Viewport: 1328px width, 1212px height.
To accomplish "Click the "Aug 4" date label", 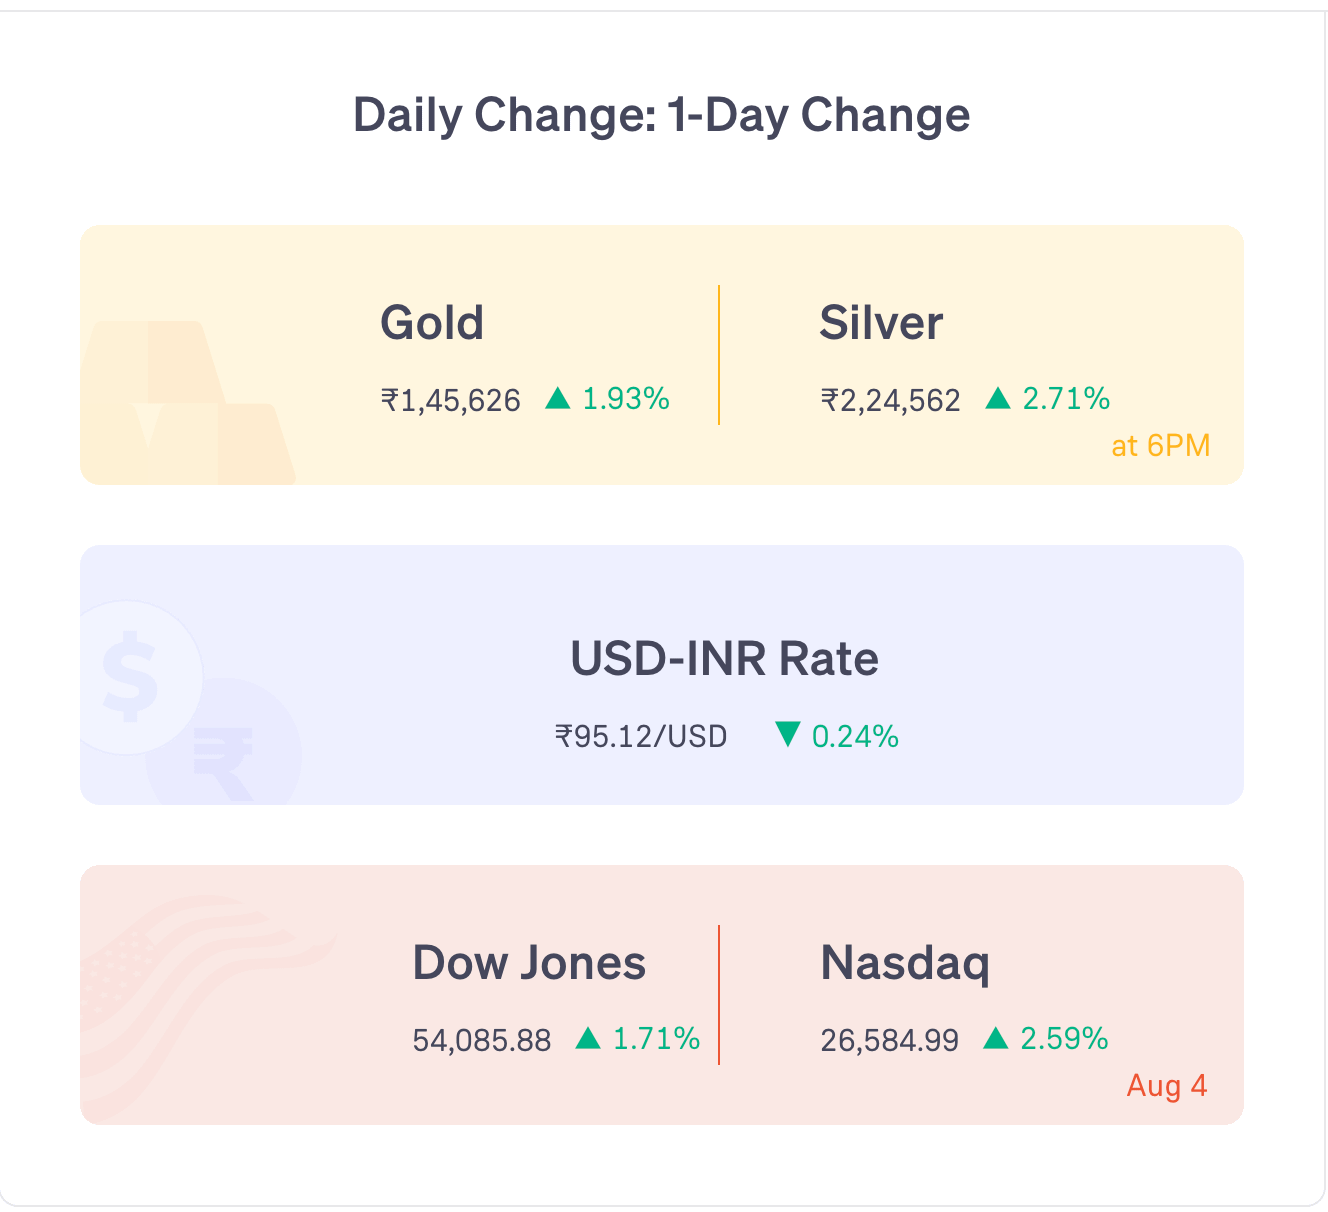I will [x=1167, y=1086].
